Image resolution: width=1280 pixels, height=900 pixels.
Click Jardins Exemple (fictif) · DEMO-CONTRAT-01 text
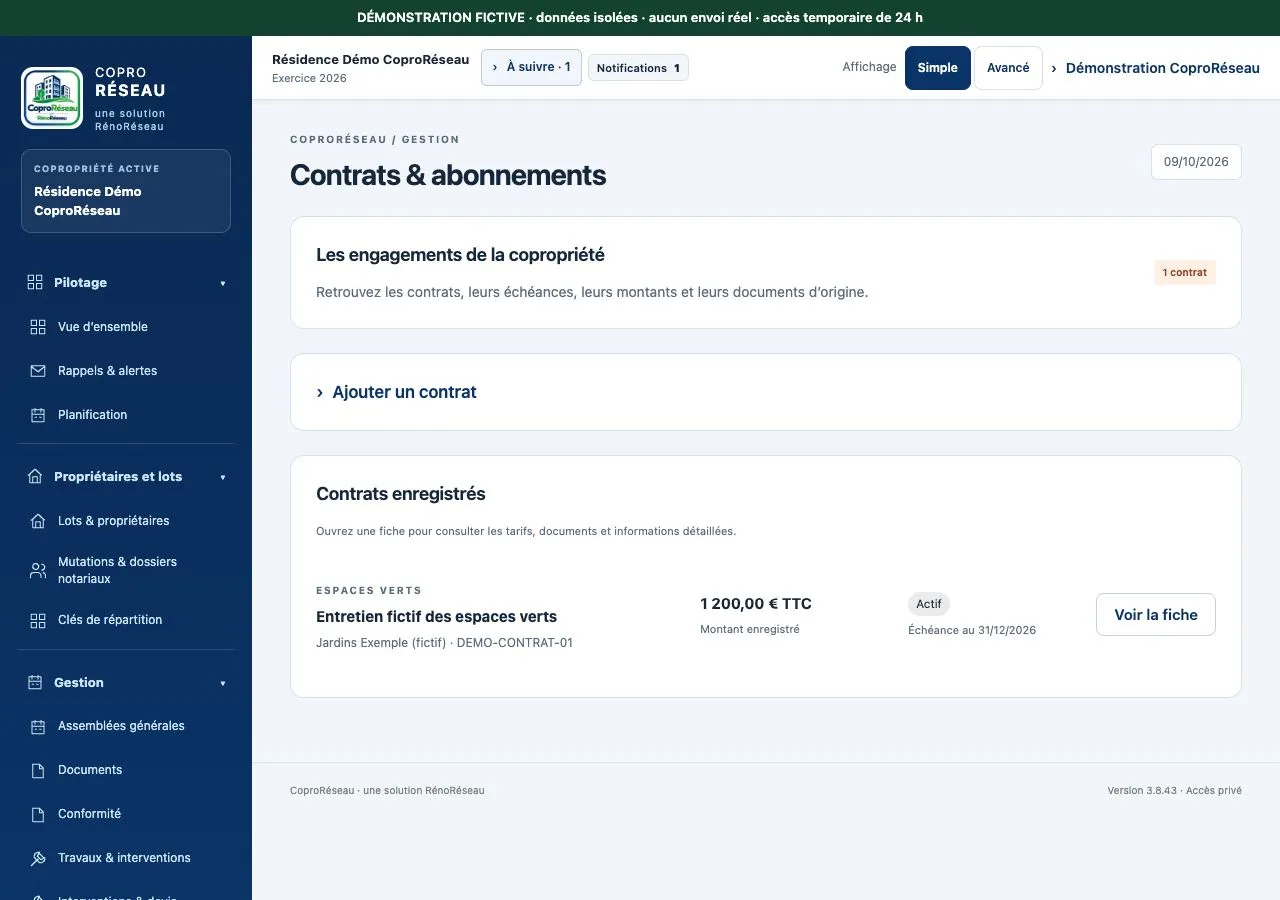tap(444, 643)
